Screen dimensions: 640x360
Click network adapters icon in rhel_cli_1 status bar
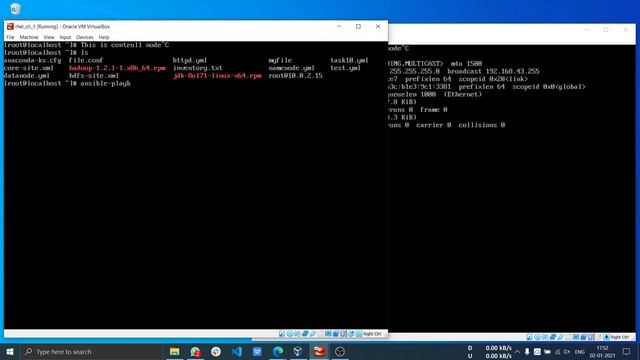[305, 334]
